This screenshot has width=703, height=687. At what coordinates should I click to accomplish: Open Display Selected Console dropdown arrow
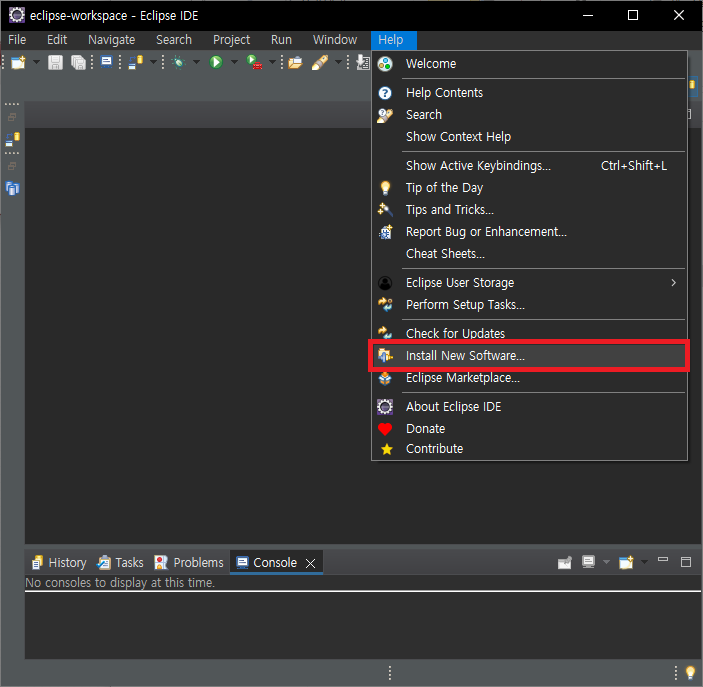[x=606, y=562]
